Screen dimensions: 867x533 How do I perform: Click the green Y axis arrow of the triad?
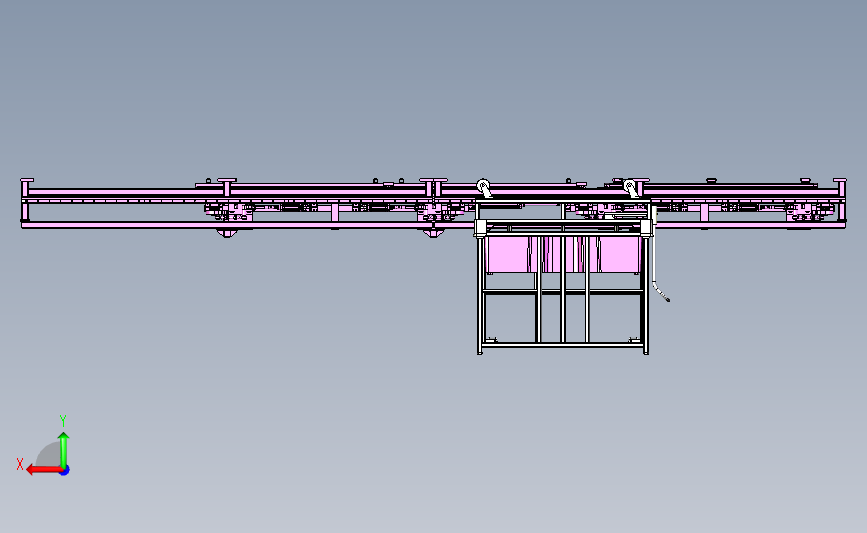click(64, 450)
